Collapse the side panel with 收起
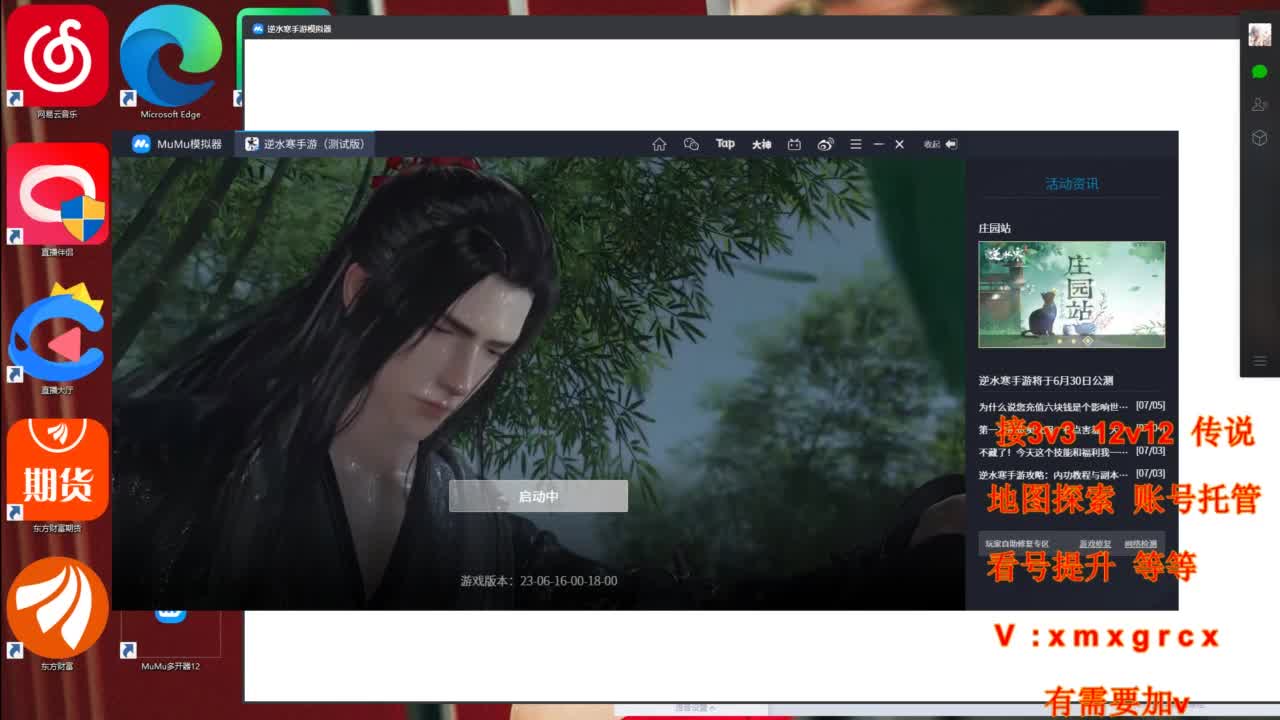This screenshot has width=1280, height=720. coord(940,144)
